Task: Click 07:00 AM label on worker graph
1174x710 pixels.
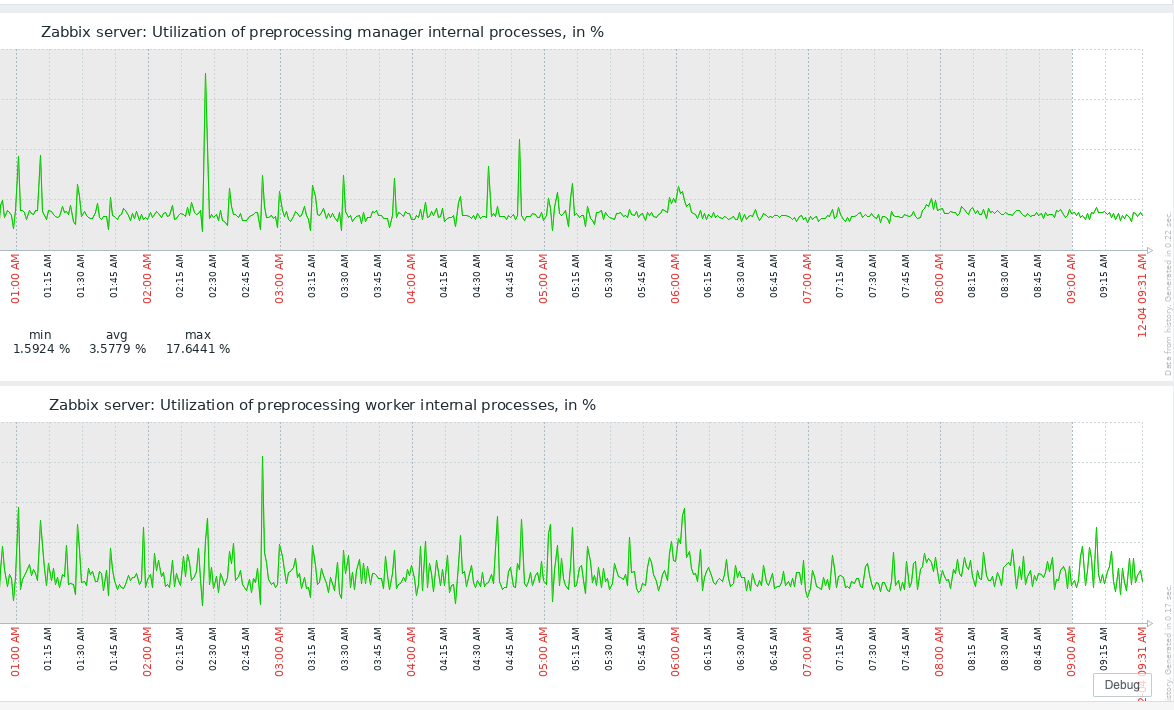Action: (807, 652)
